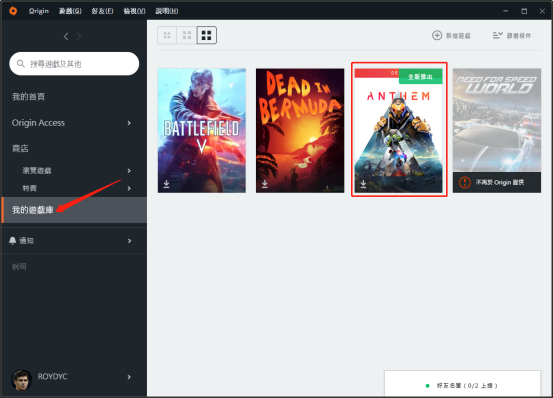Open 我的首頁 in the sidebar
This screenshot has height=398, width=553.
tap(29, 97)
